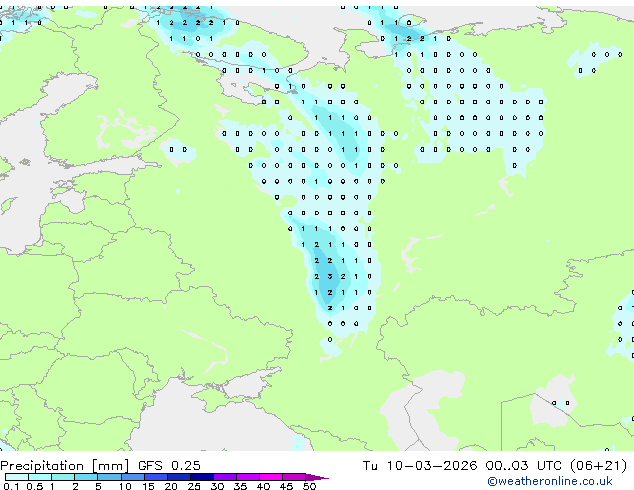Click the 45–50 mm legend swatch

[293, 477]
